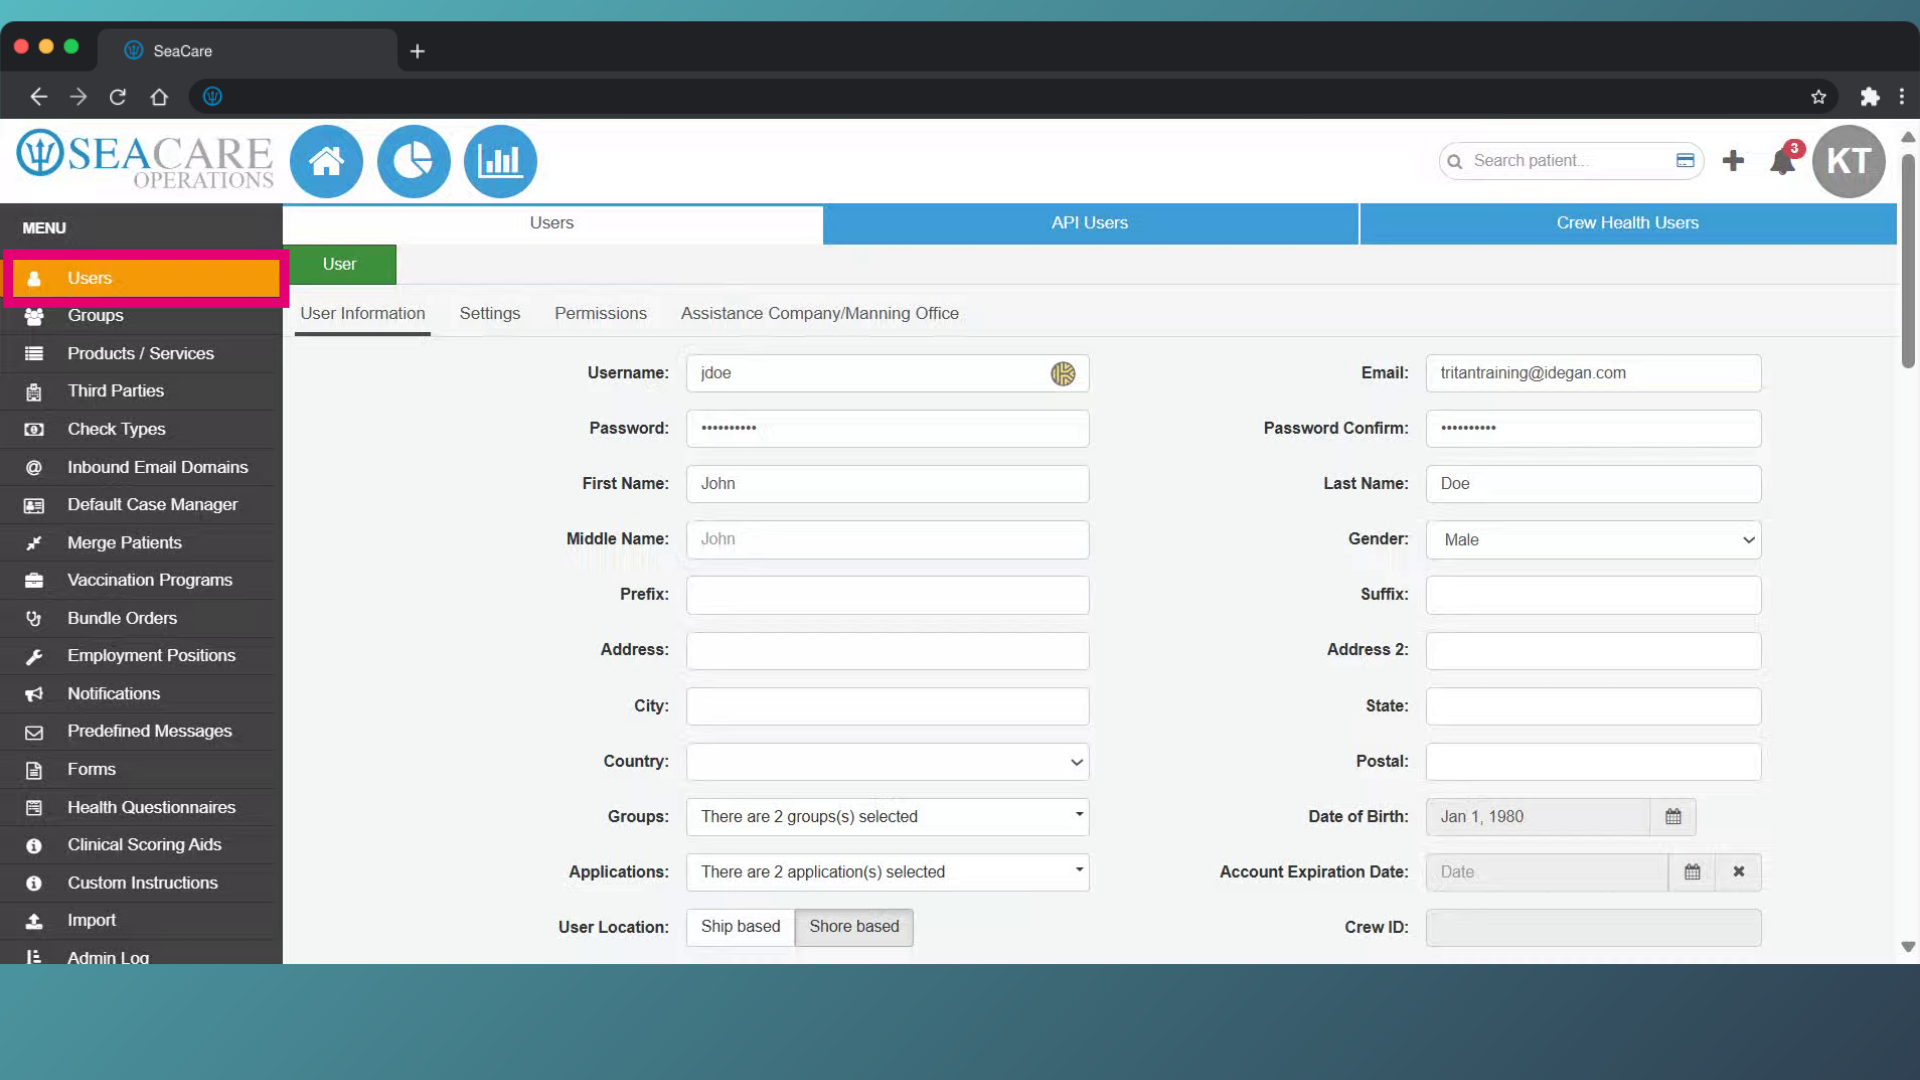Open the Gender dropdown
This screenshot has height=1080, width=1920.
[x=1593, y=540]
